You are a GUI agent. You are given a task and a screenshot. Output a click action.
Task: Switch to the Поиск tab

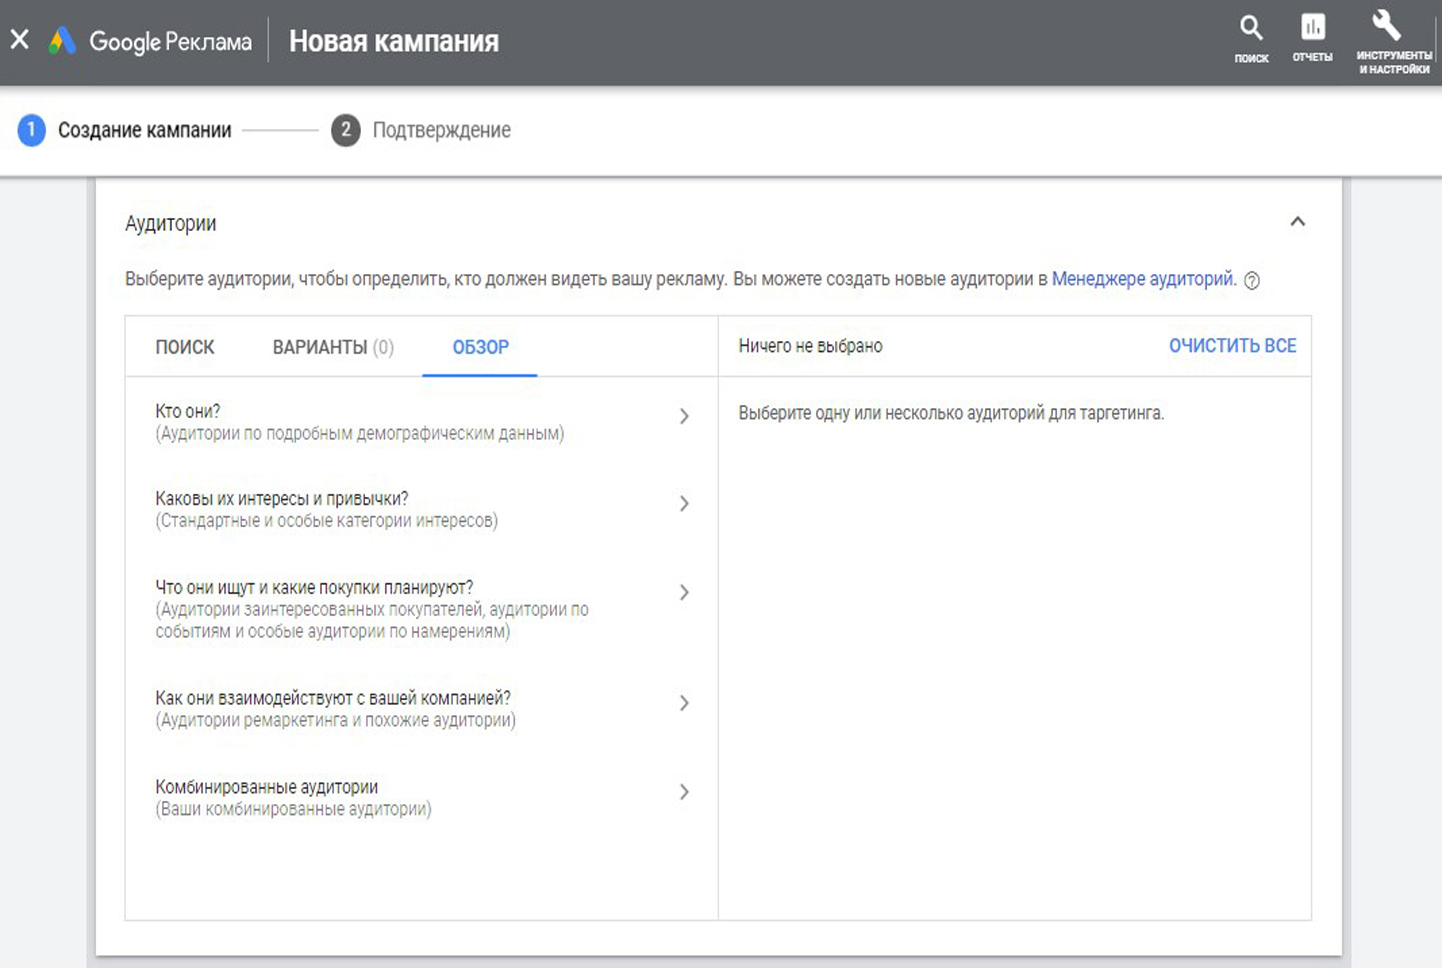click(x=185, y=347)
